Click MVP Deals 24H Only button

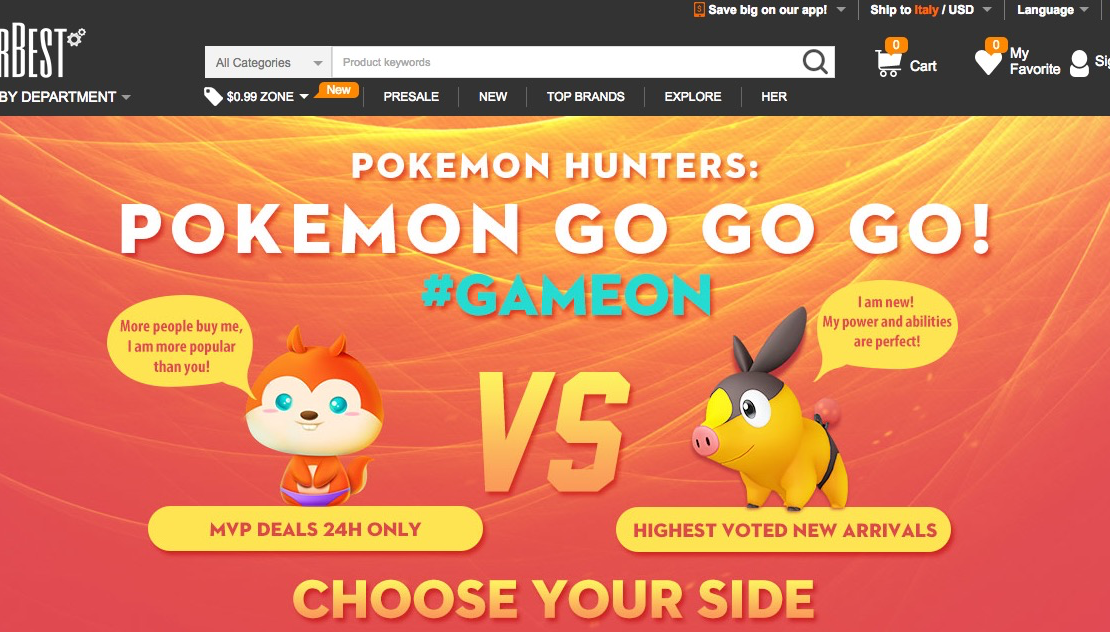315,529
